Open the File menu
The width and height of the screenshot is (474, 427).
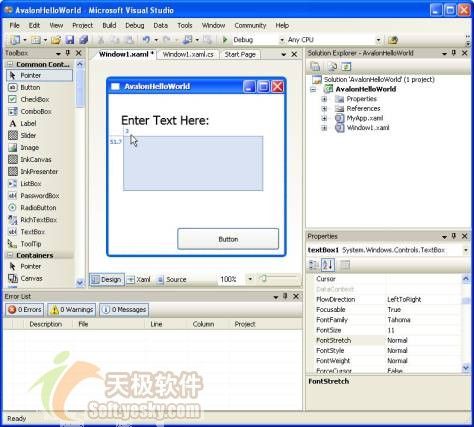pyautogui.click(x=14, y=25)
